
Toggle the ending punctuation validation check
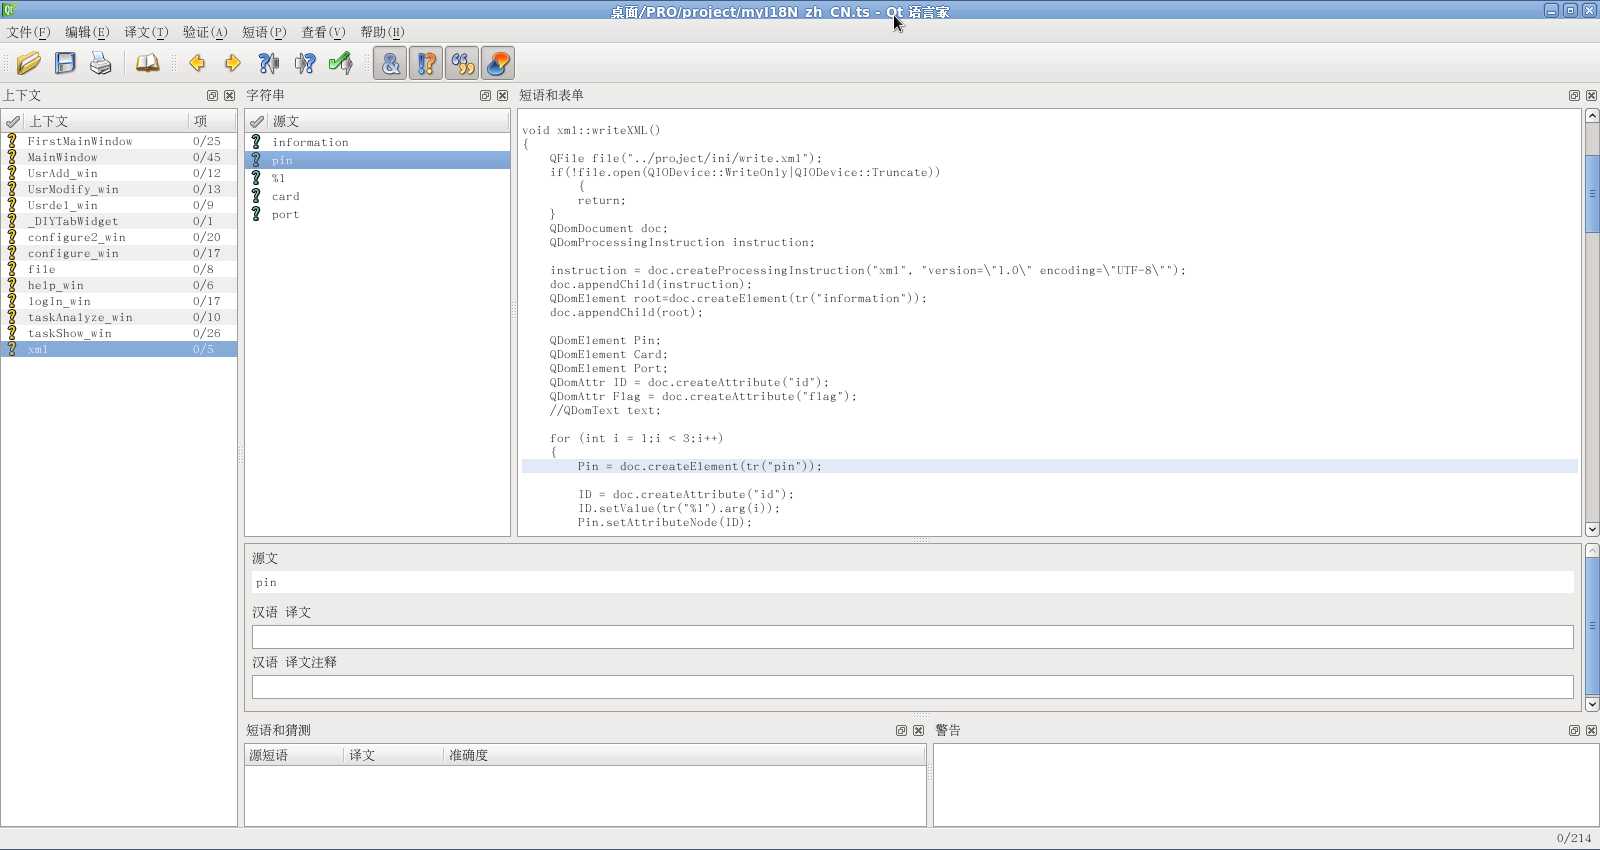426,63
